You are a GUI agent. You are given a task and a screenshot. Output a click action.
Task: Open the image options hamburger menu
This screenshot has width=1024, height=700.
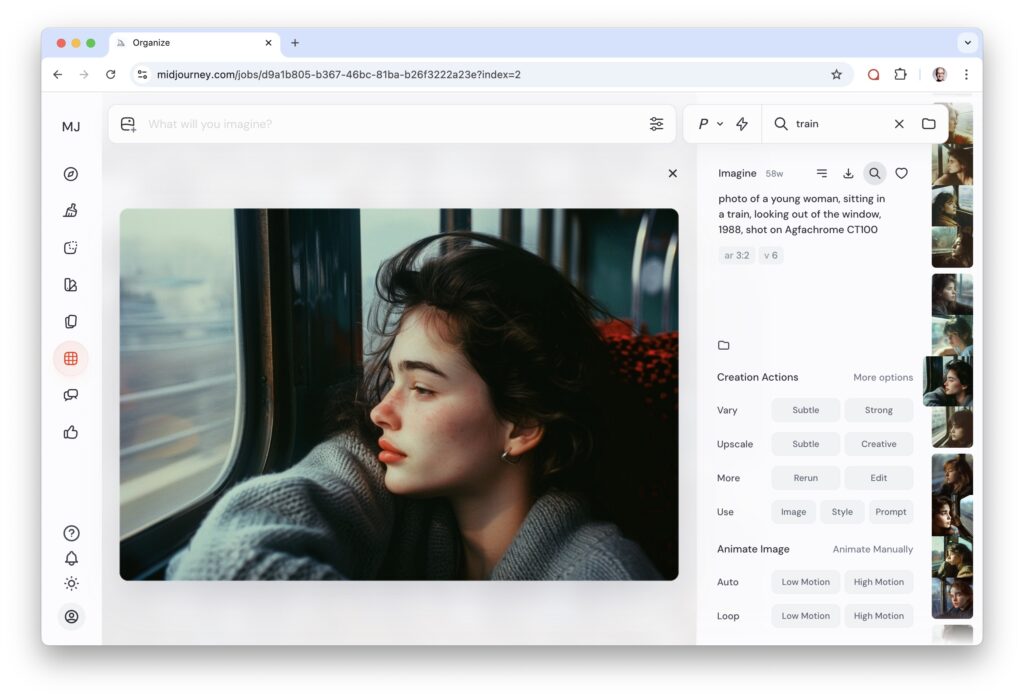coord(821,174)
